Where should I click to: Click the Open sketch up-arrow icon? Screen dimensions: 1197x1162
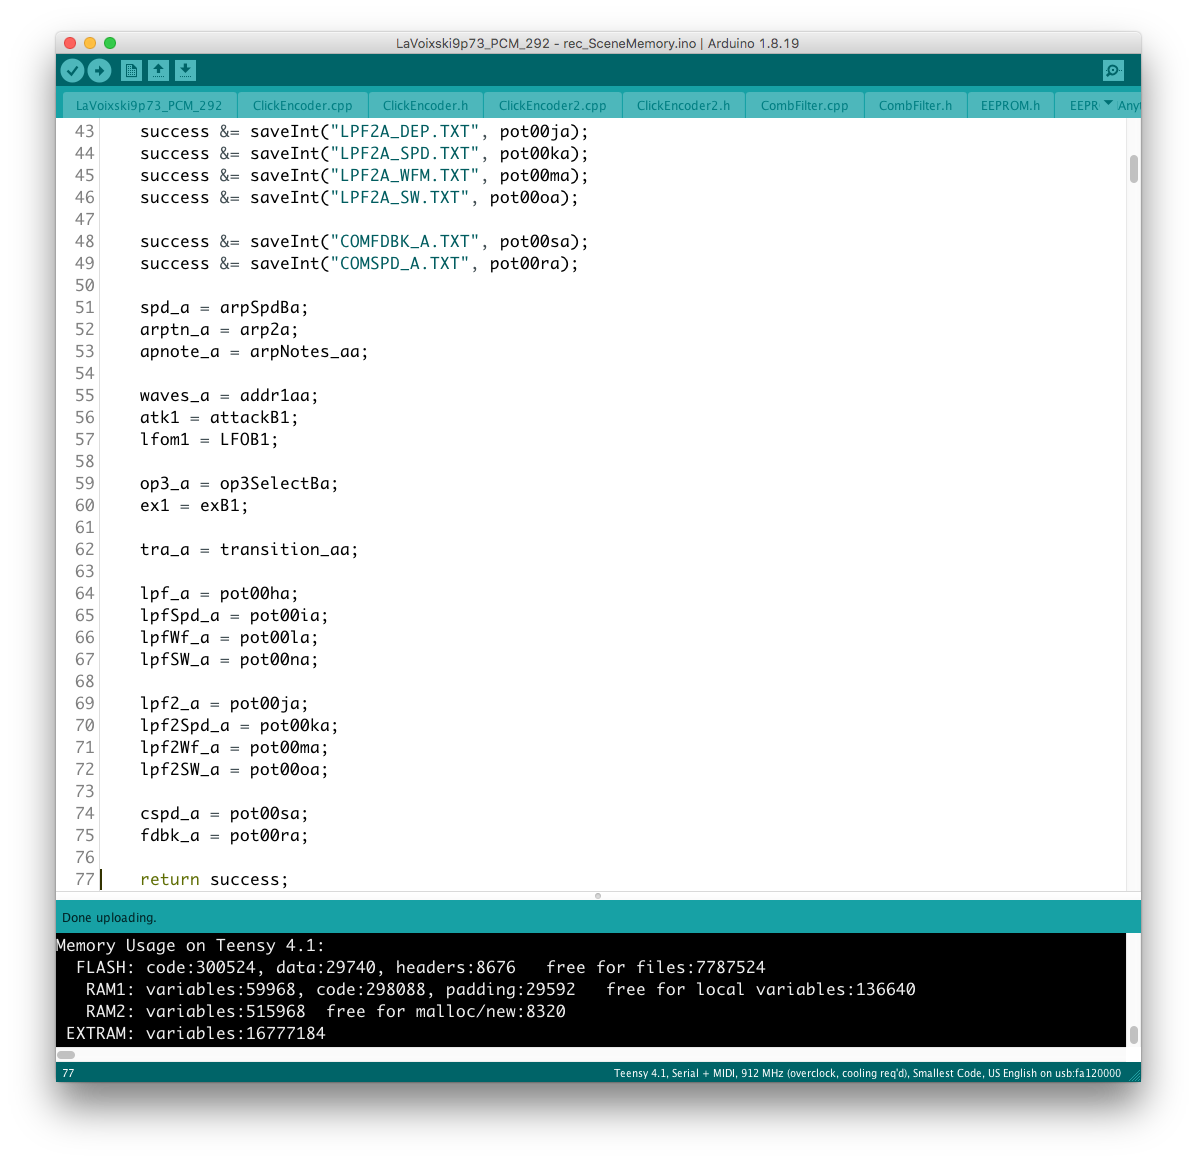[x=158, y=70]
